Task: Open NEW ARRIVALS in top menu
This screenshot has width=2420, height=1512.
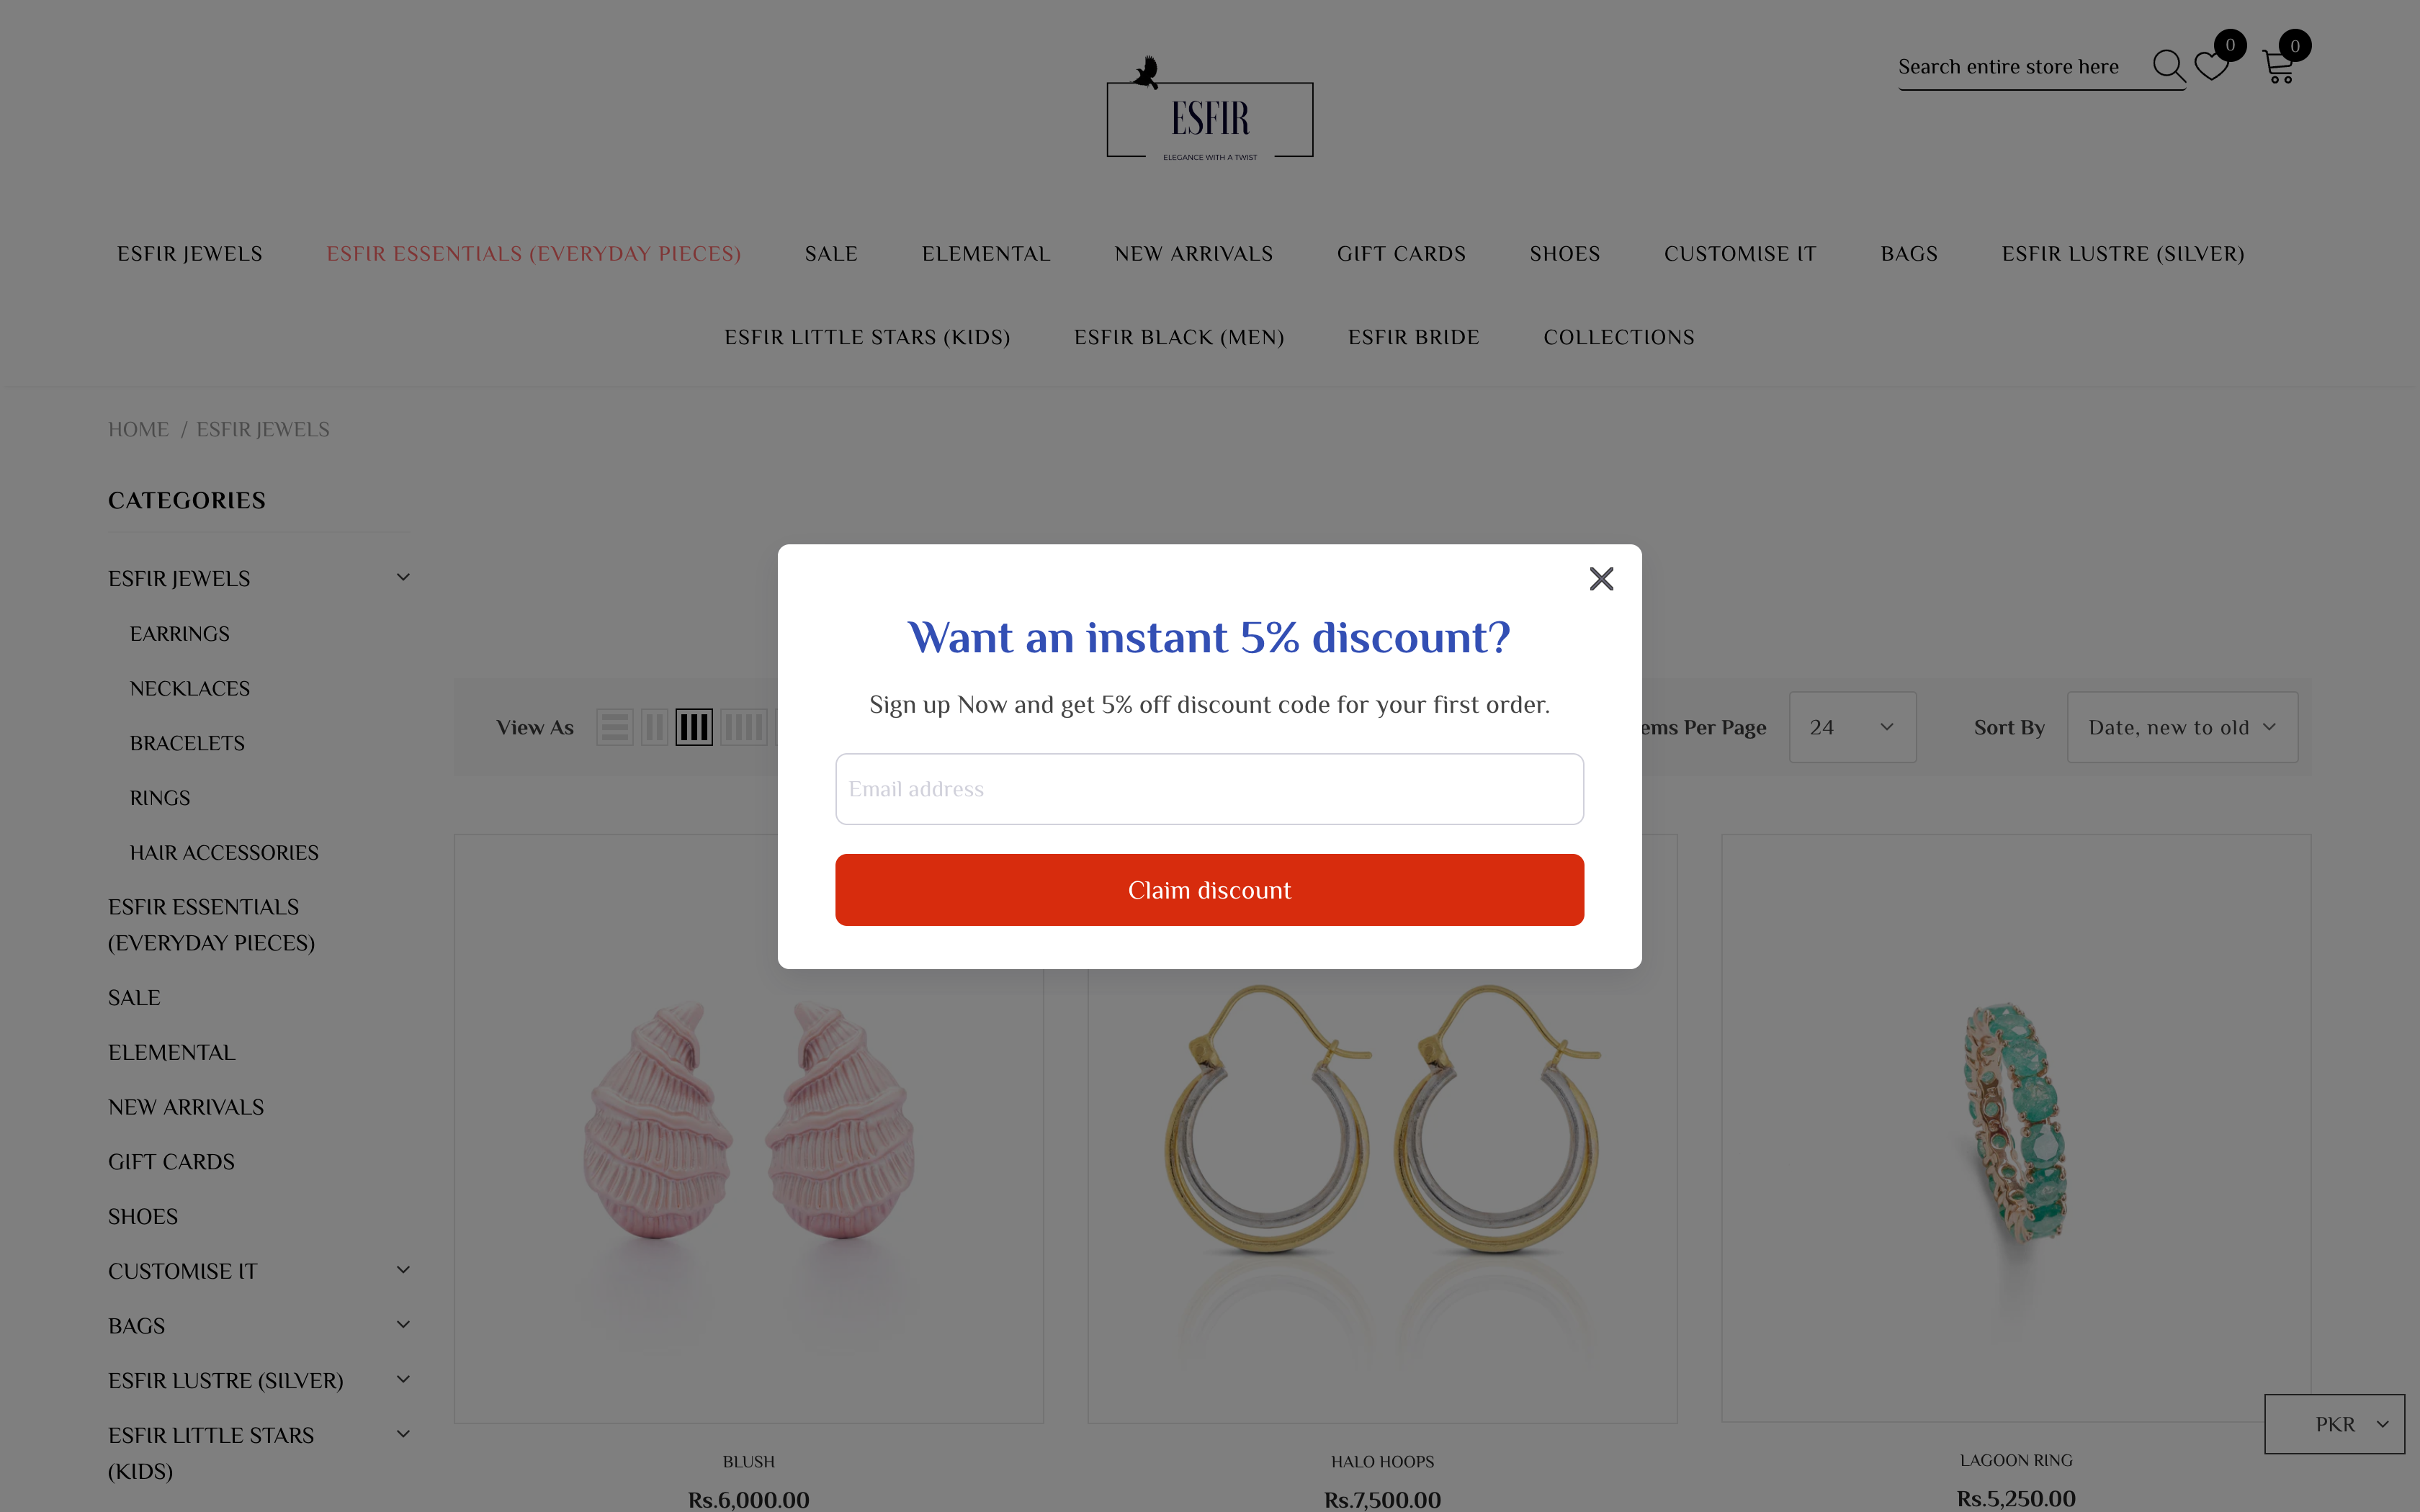Action: coord(1194,254)
